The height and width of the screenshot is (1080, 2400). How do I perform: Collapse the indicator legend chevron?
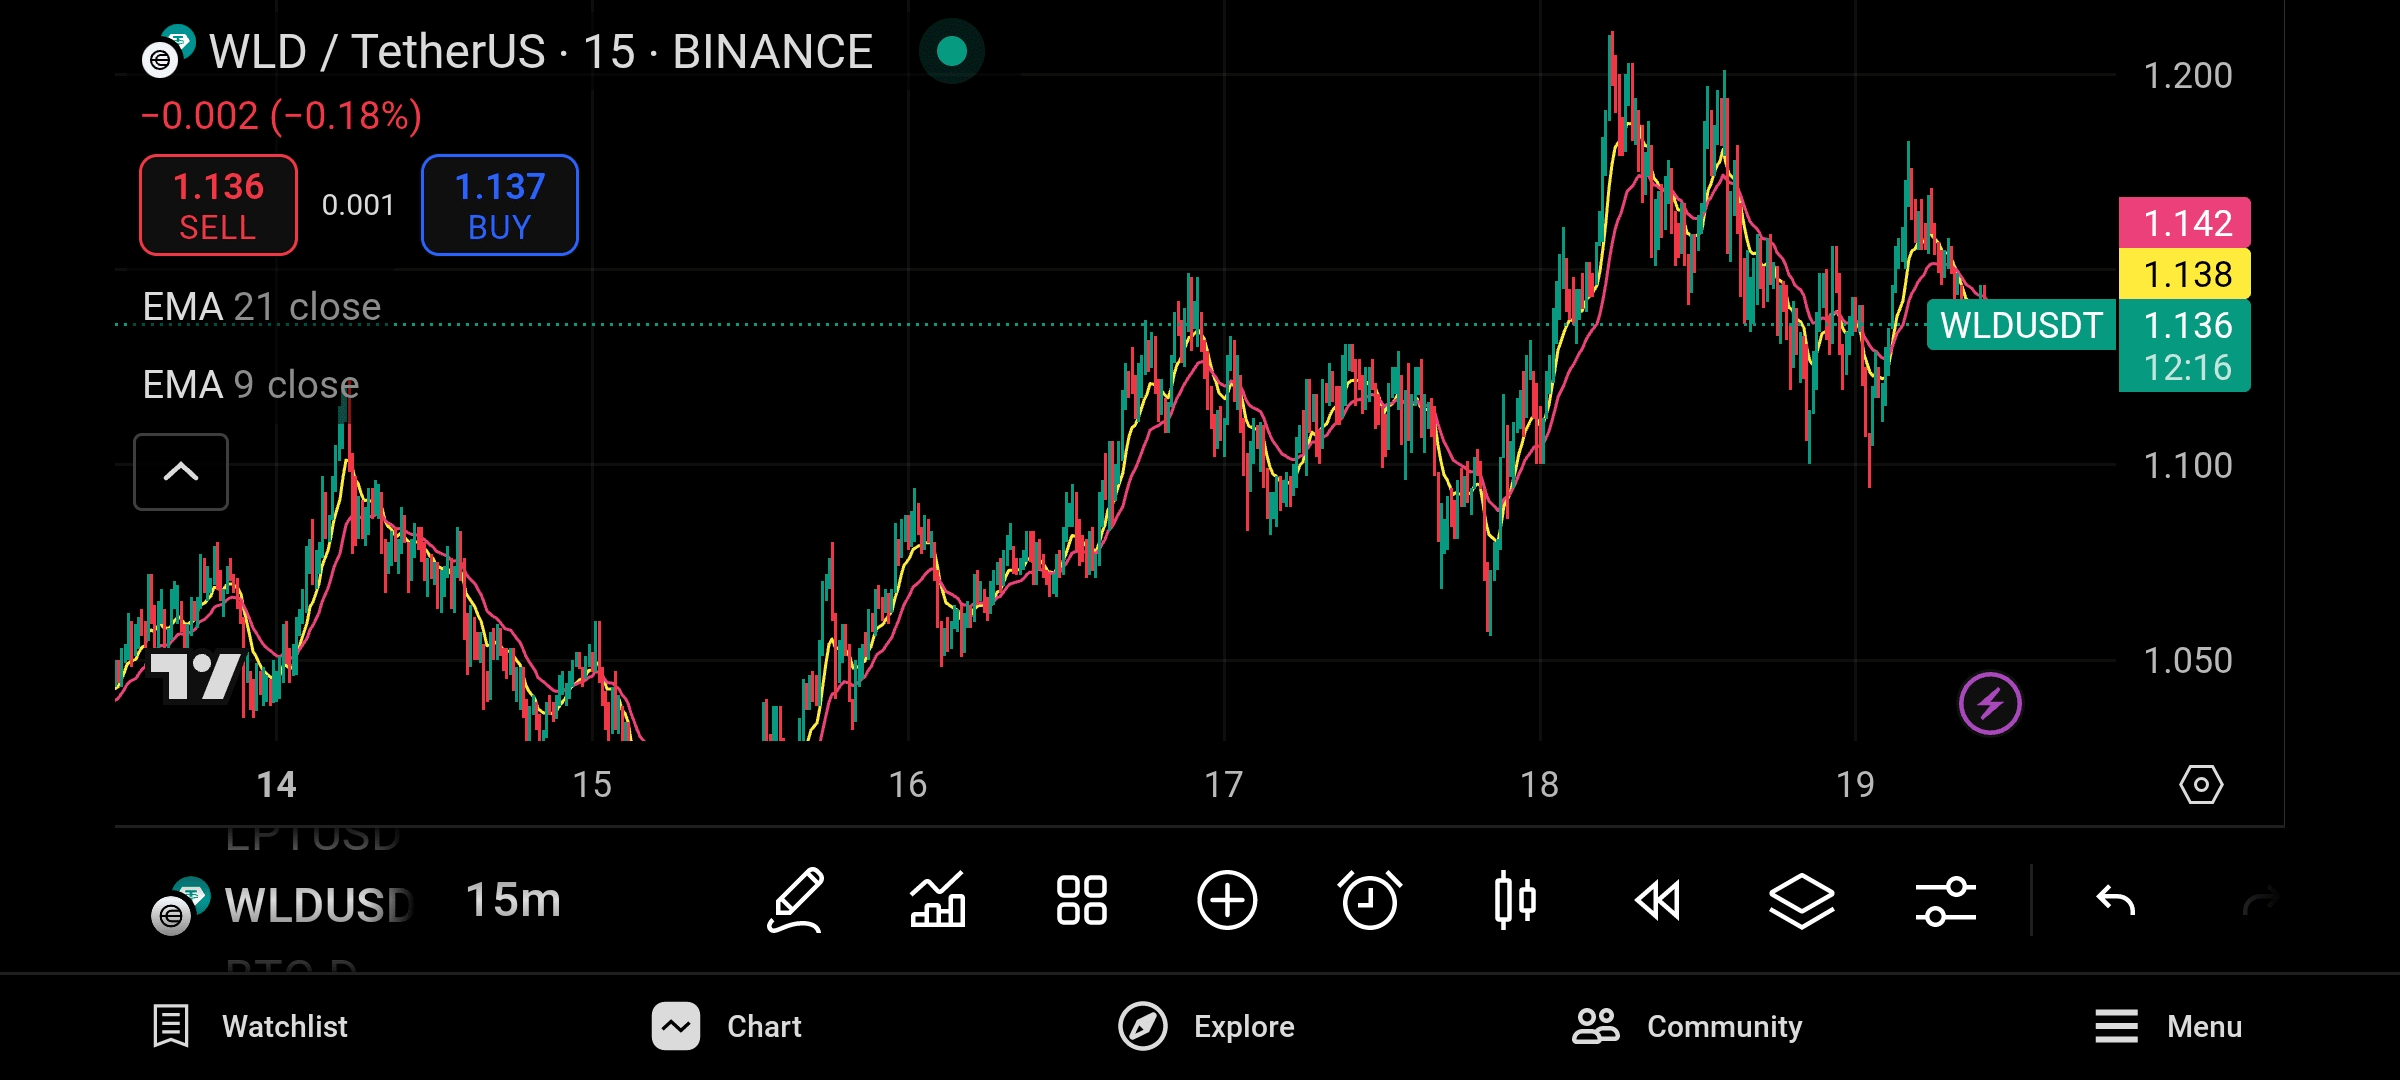pos(181,472)
